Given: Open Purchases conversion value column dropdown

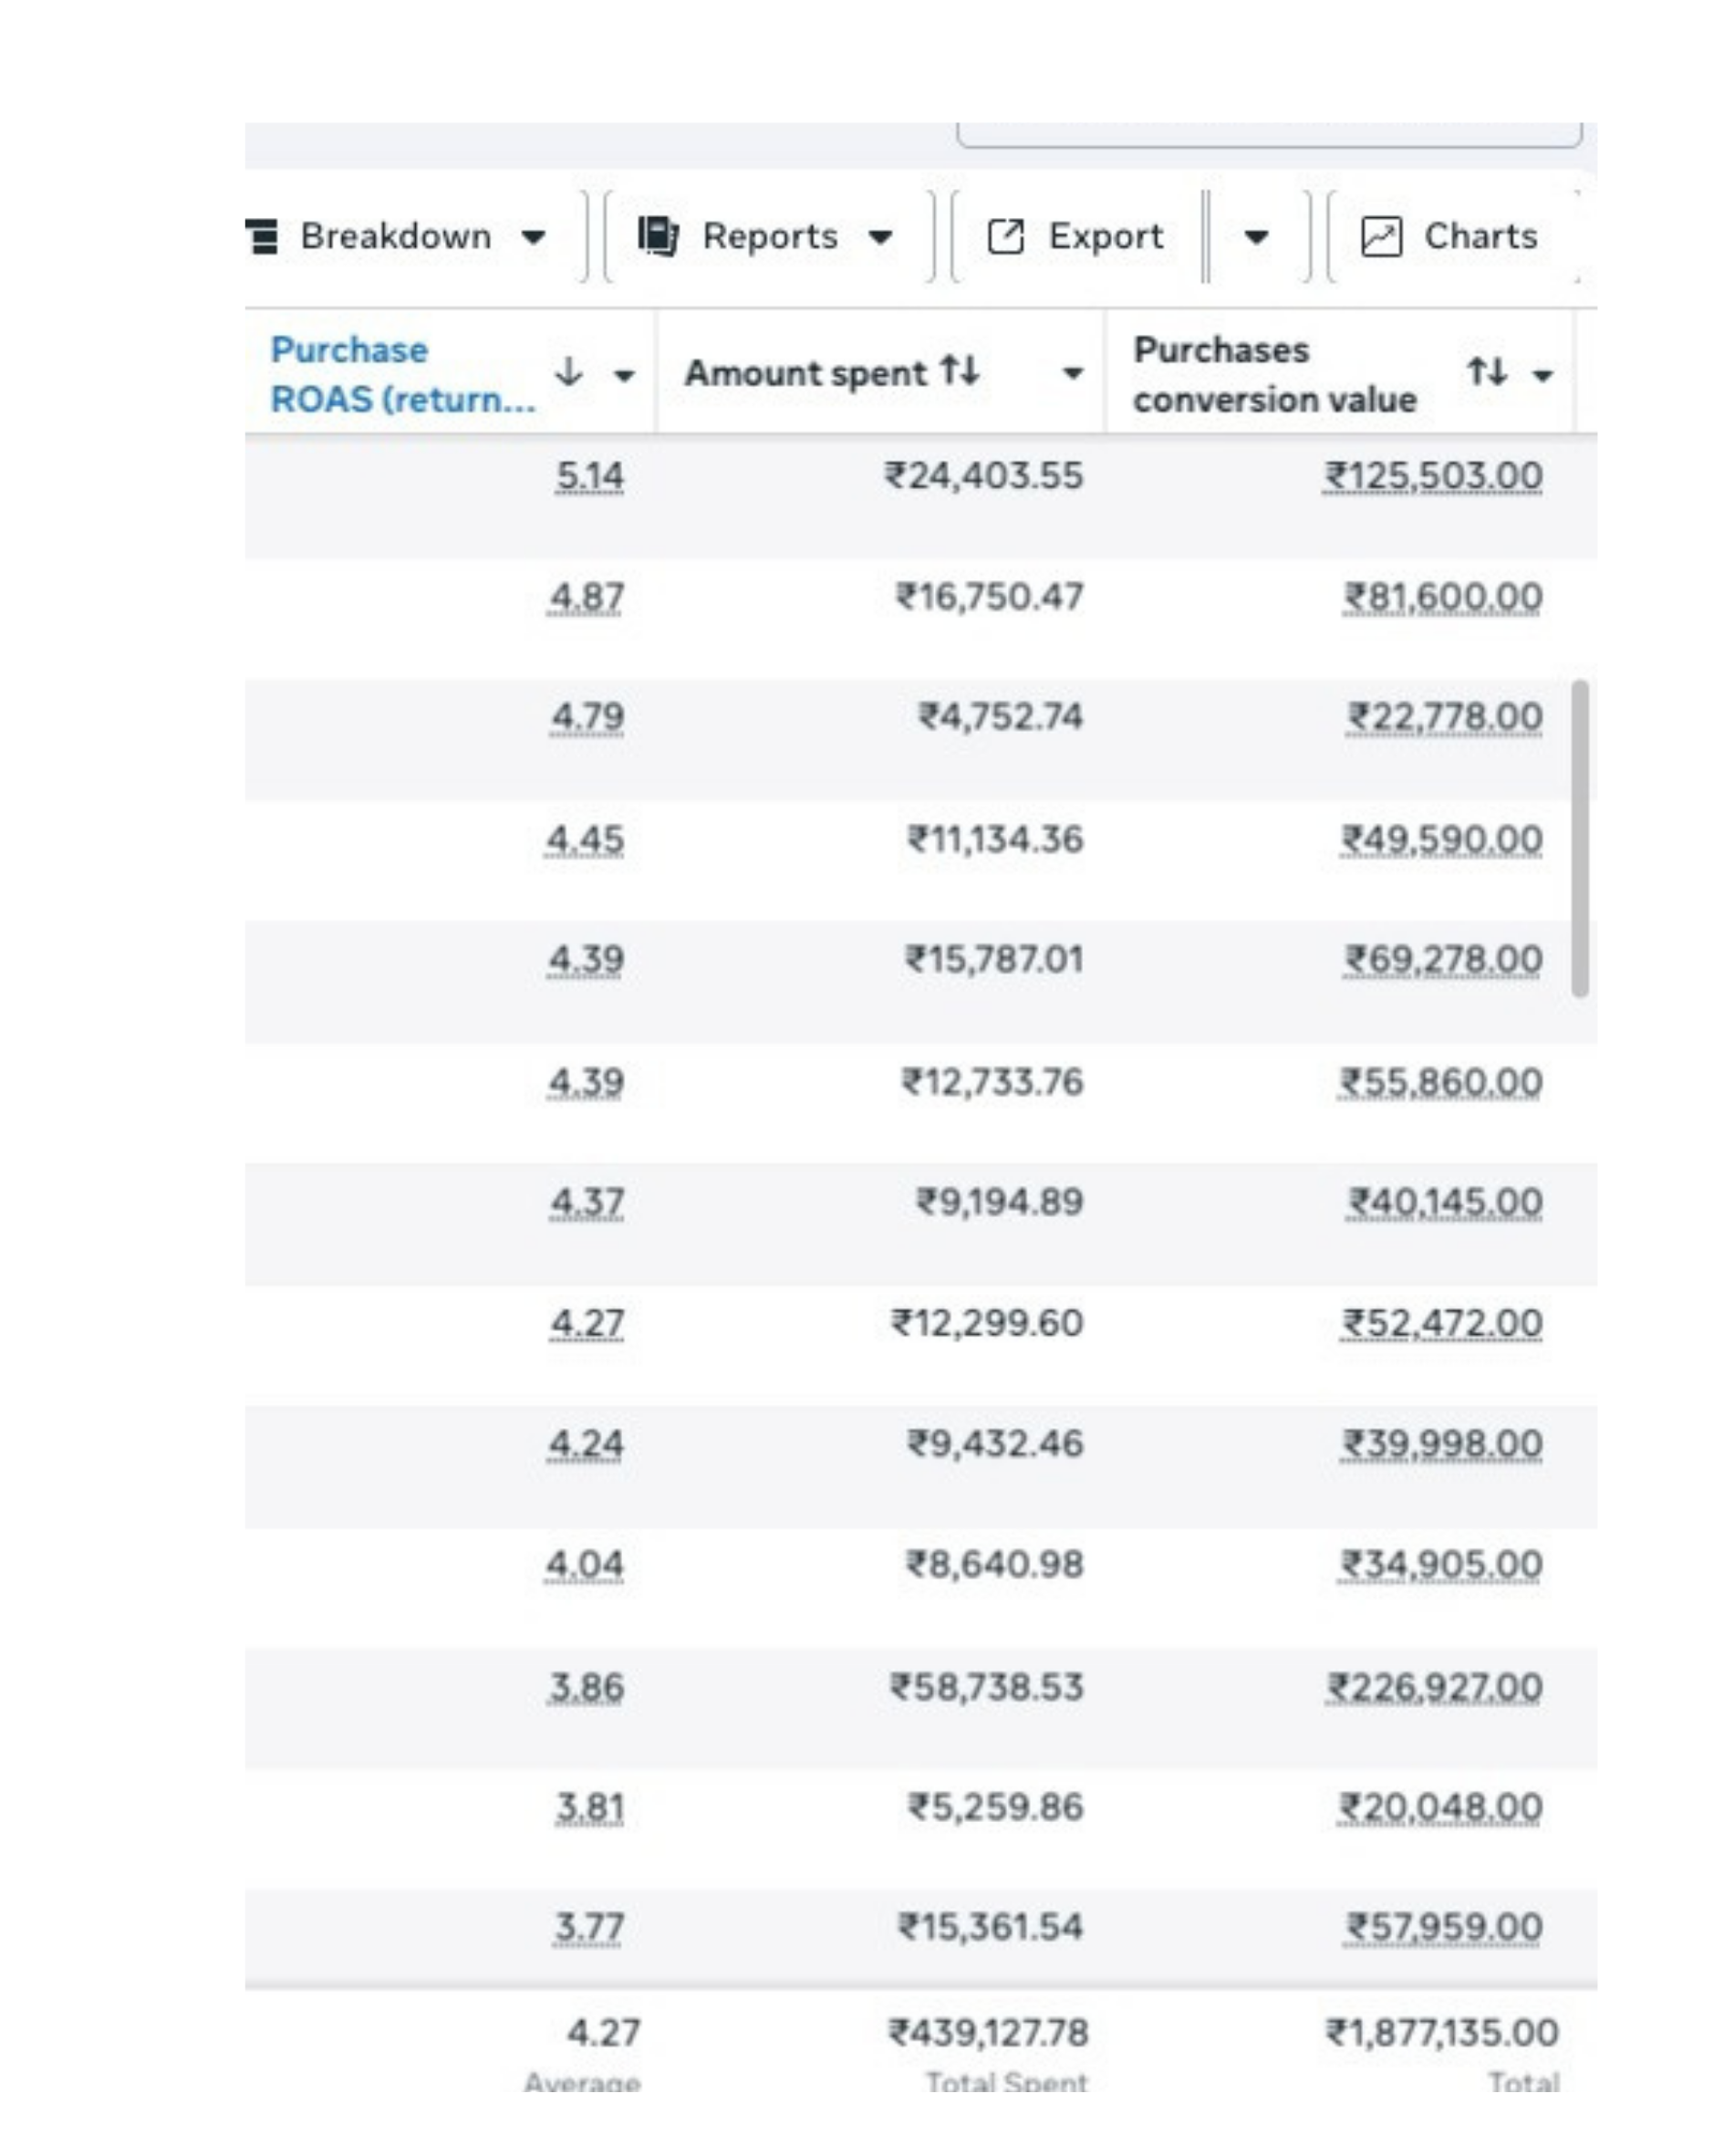Looking at the screenshot, I should point(1543,375).
